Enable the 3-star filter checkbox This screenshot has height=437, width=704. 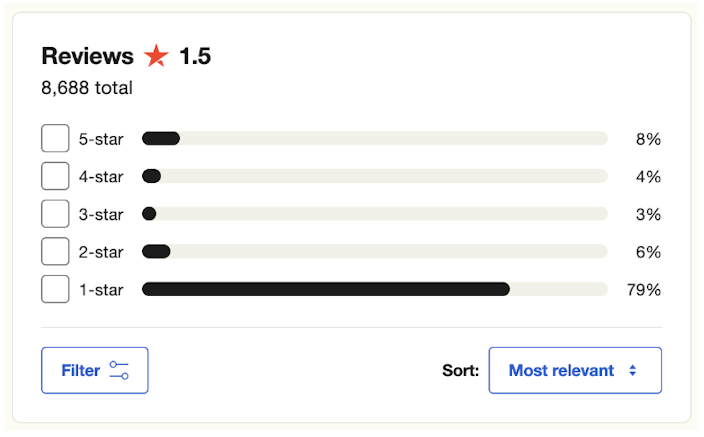pyautogui.click(x=55, y=214)
